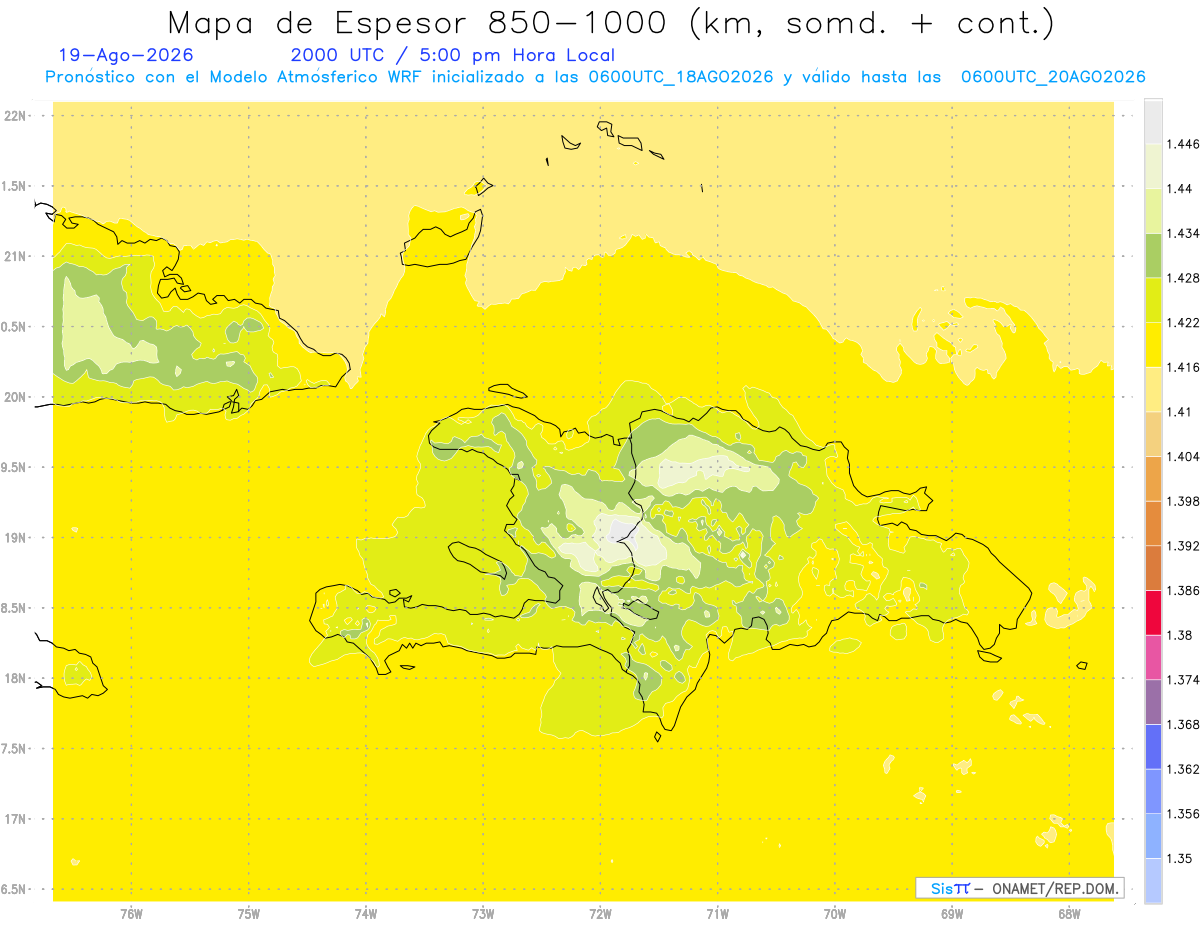This screenshot has width=1200, height=927.
Task: Click the legend value 1.434
Action: click(1183, 233)
